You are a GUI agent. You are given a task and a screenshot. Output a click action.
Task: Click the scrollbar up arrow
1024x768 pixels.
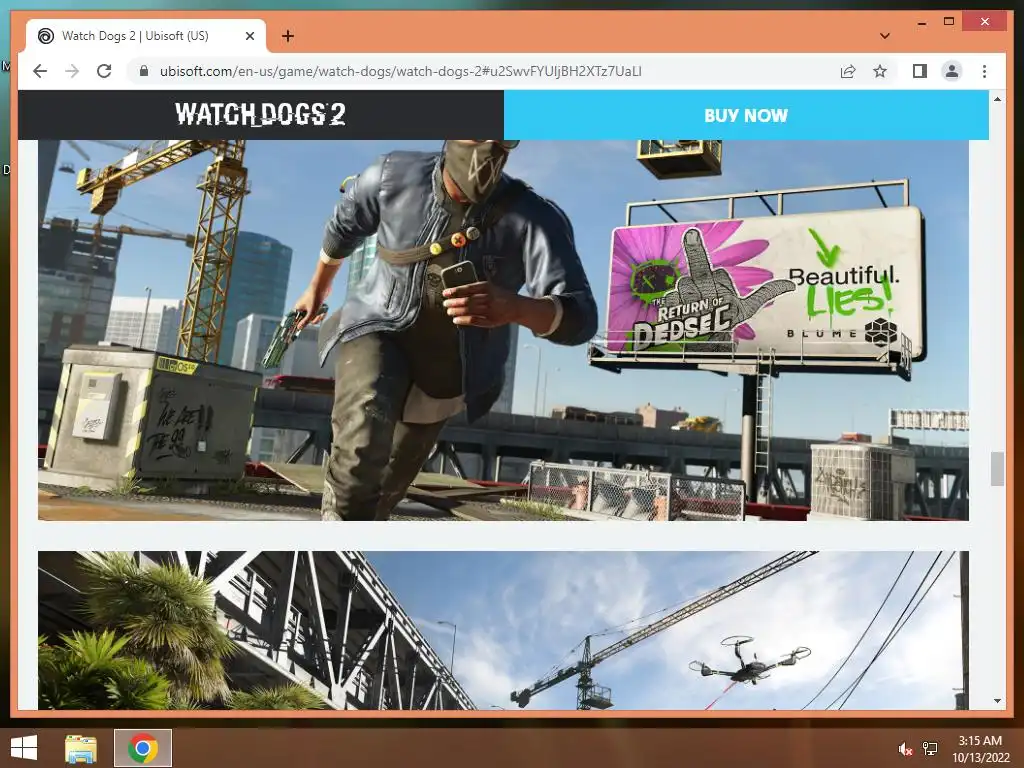pyautogui.click(x=997, y=99)
